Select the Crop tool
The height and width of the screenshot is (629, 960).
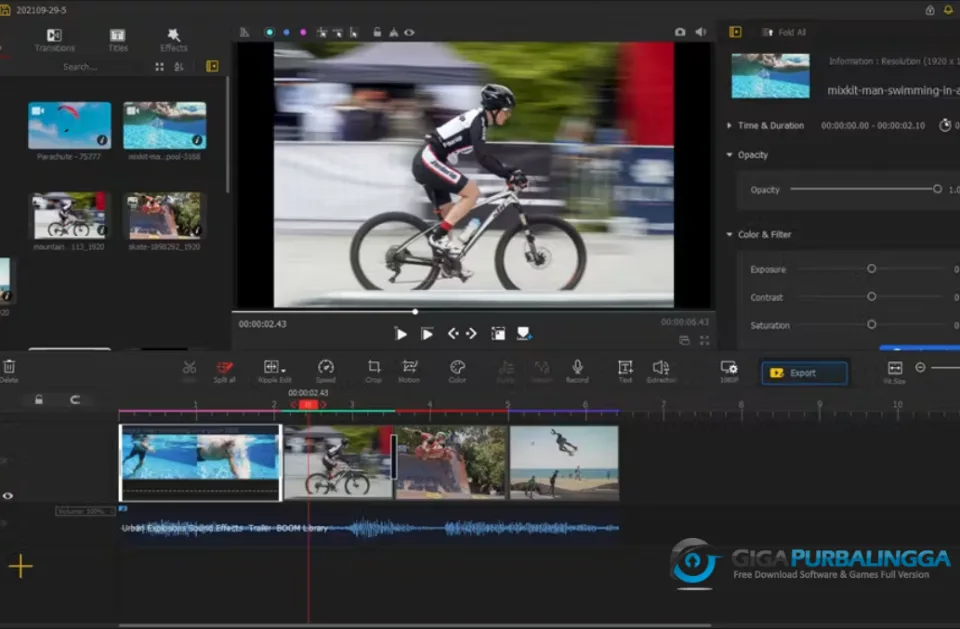[x=373, y=371]
